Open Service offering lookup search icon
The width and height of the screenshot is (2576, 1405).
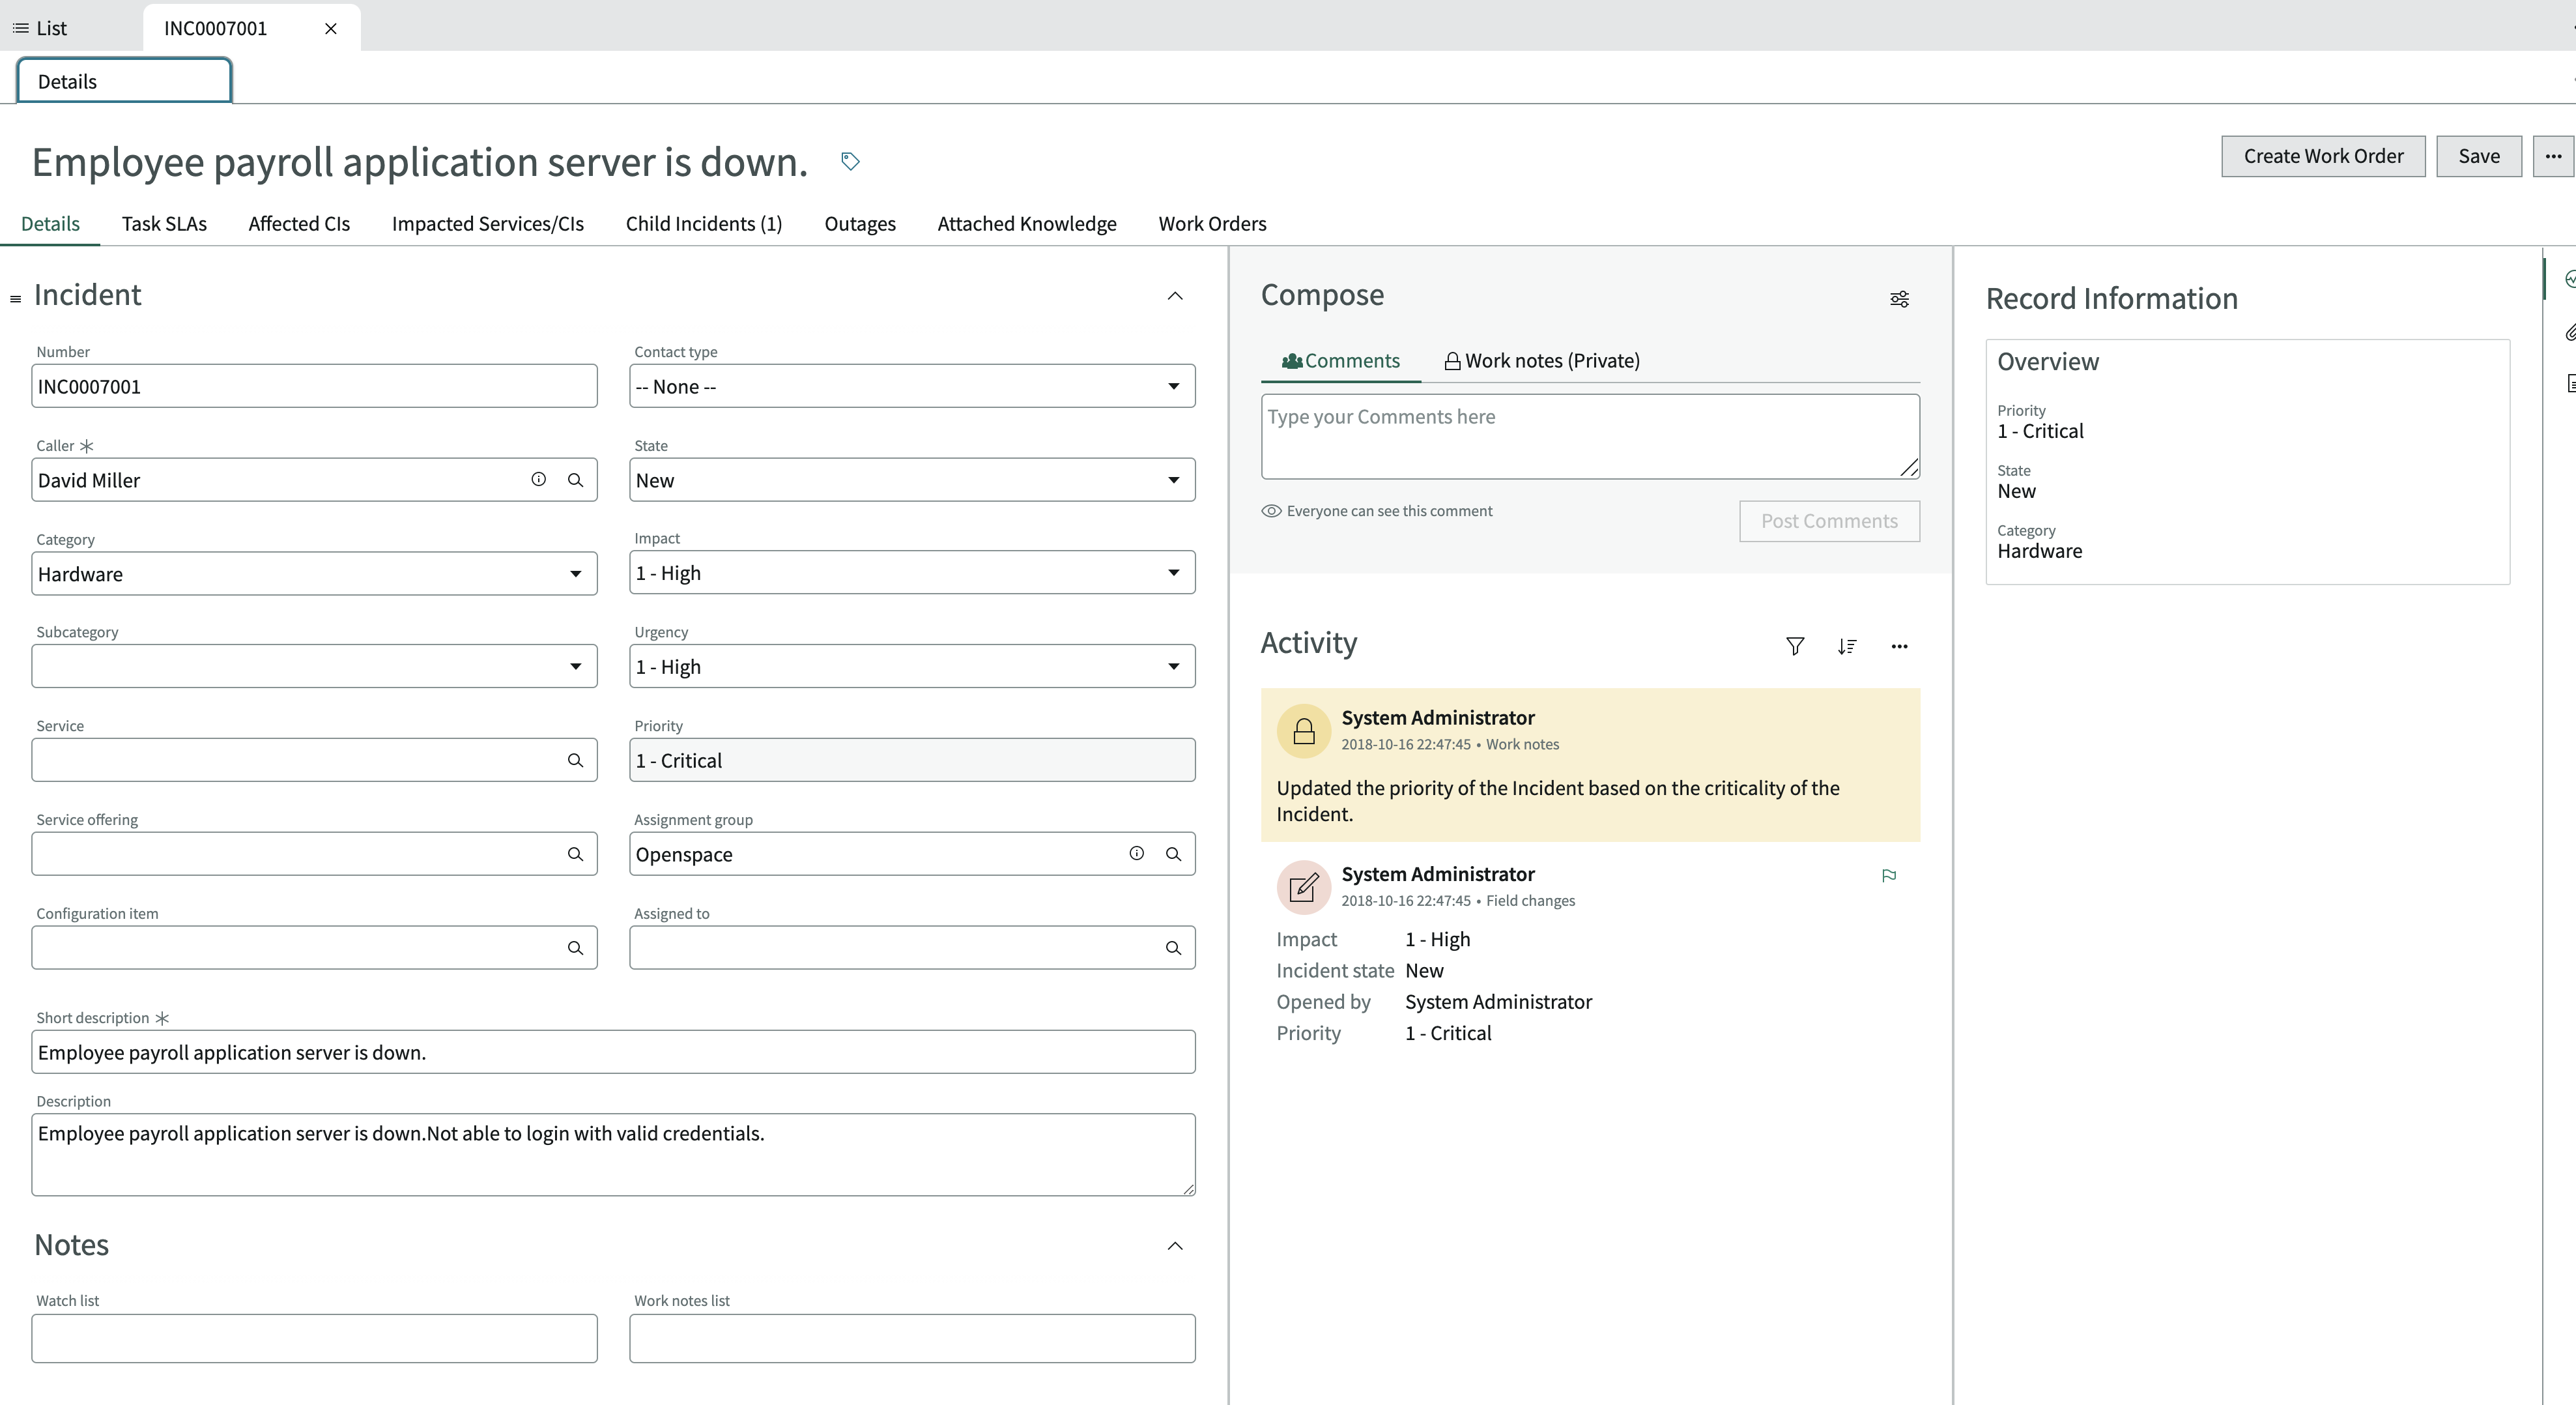click(x=576, y=854)
